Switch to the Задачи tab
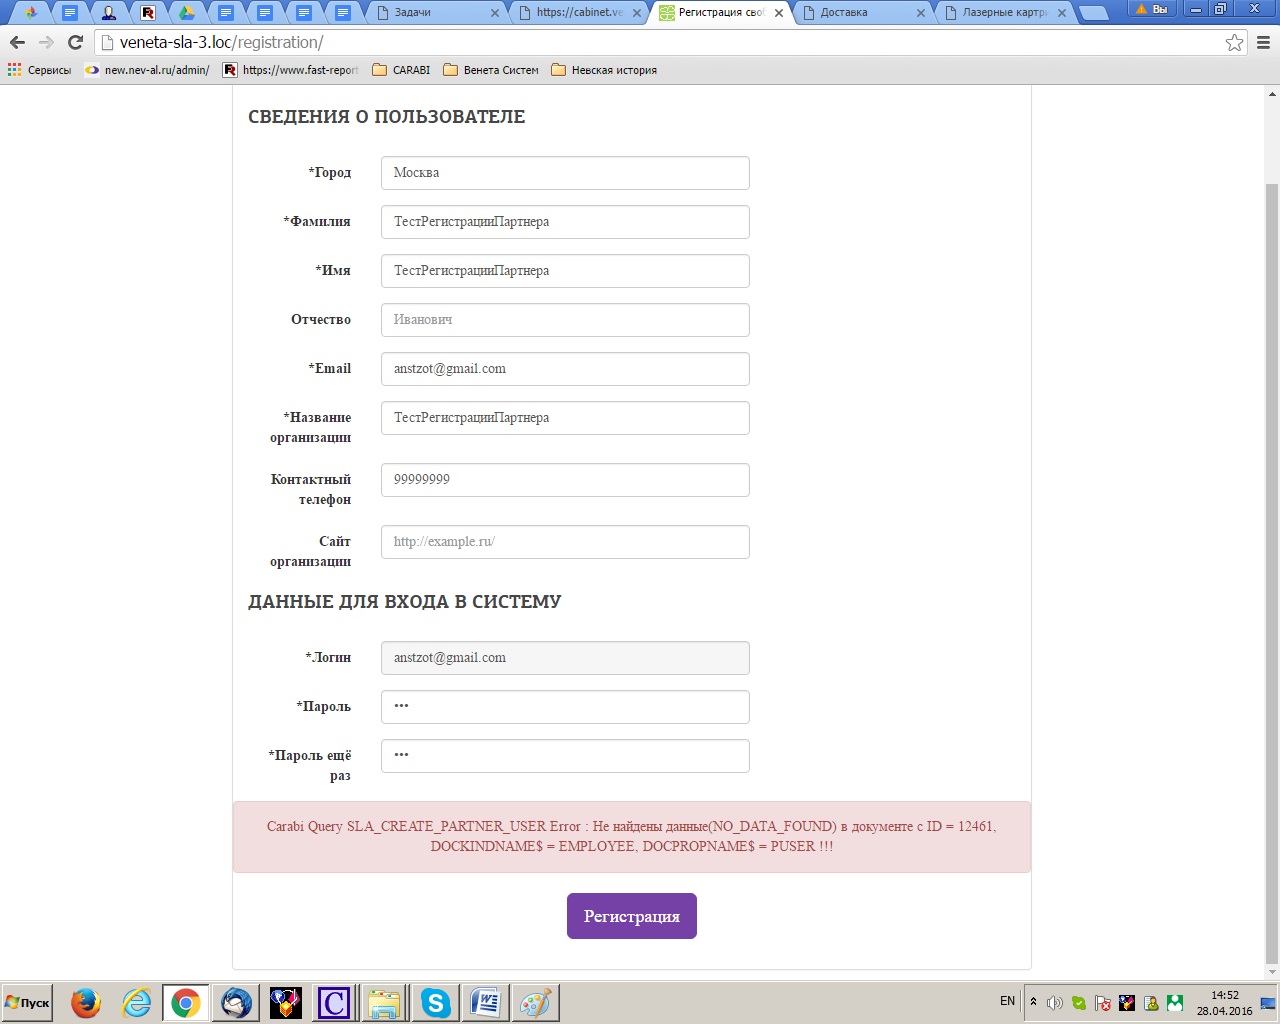 click(438, 13)
